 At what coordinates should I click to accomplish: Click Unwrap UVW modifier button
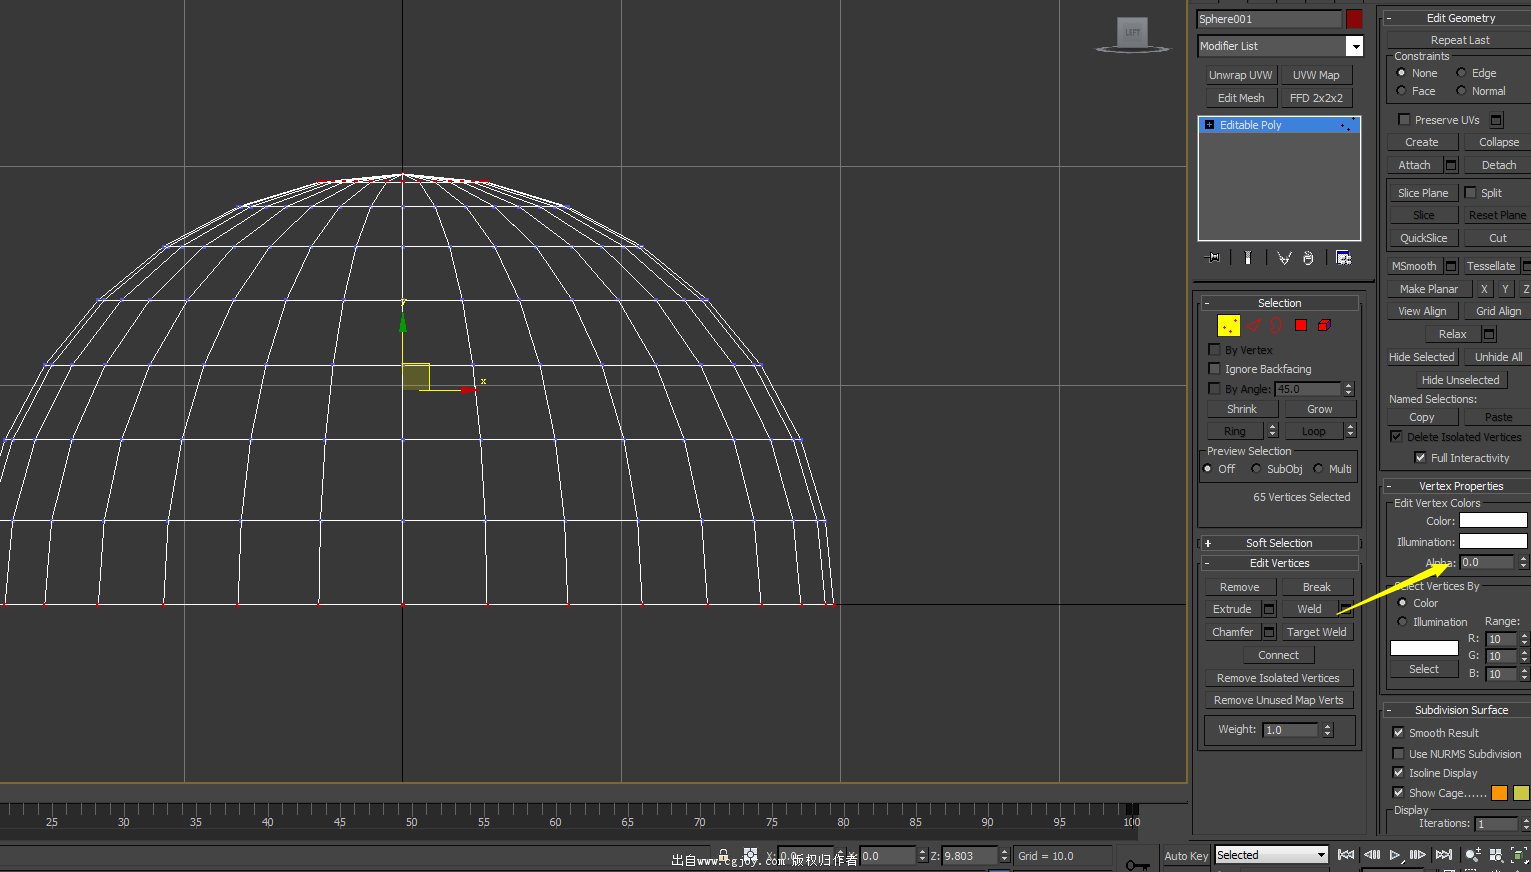(x=1240, y=75)
